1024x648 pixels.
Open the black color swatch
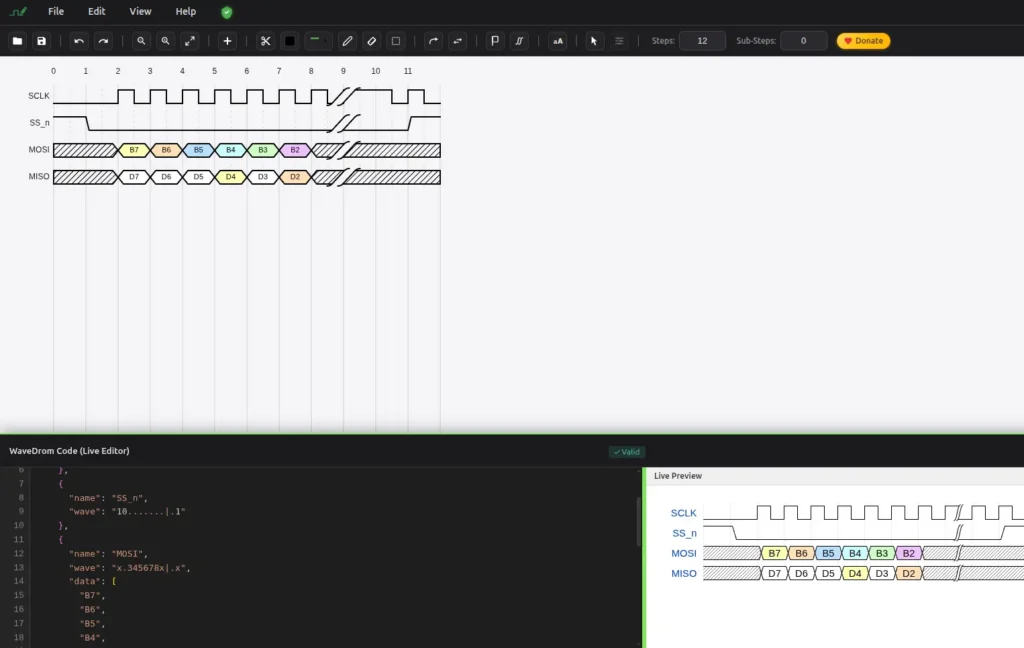tap(290, 41)
